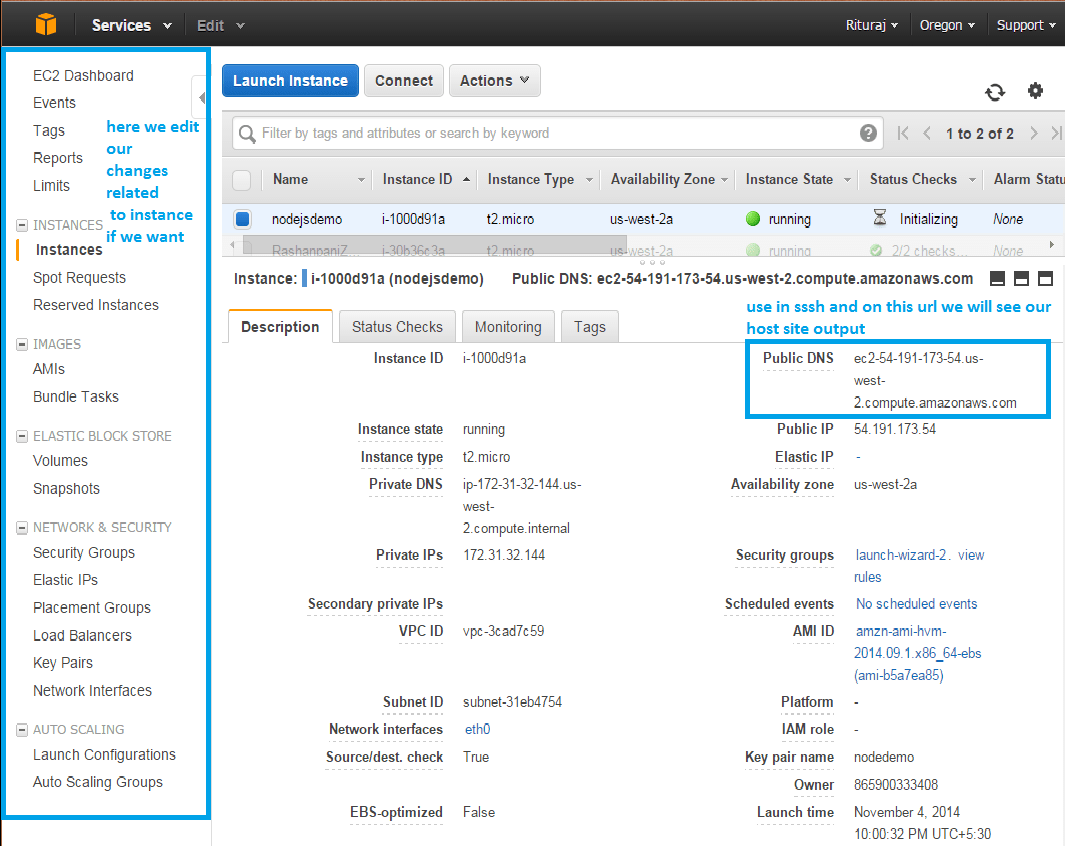The height and width of the screenshot is (846, 1065).
Task: Open the eth0 network interface link
Action: 477,729
